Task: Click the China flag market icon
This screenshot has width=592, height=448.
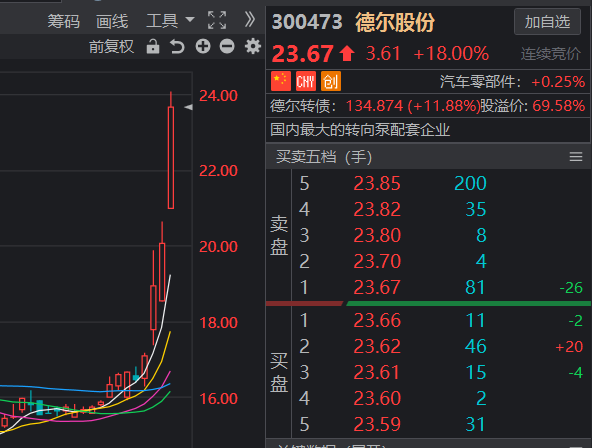Action: [x=281, y=81]
